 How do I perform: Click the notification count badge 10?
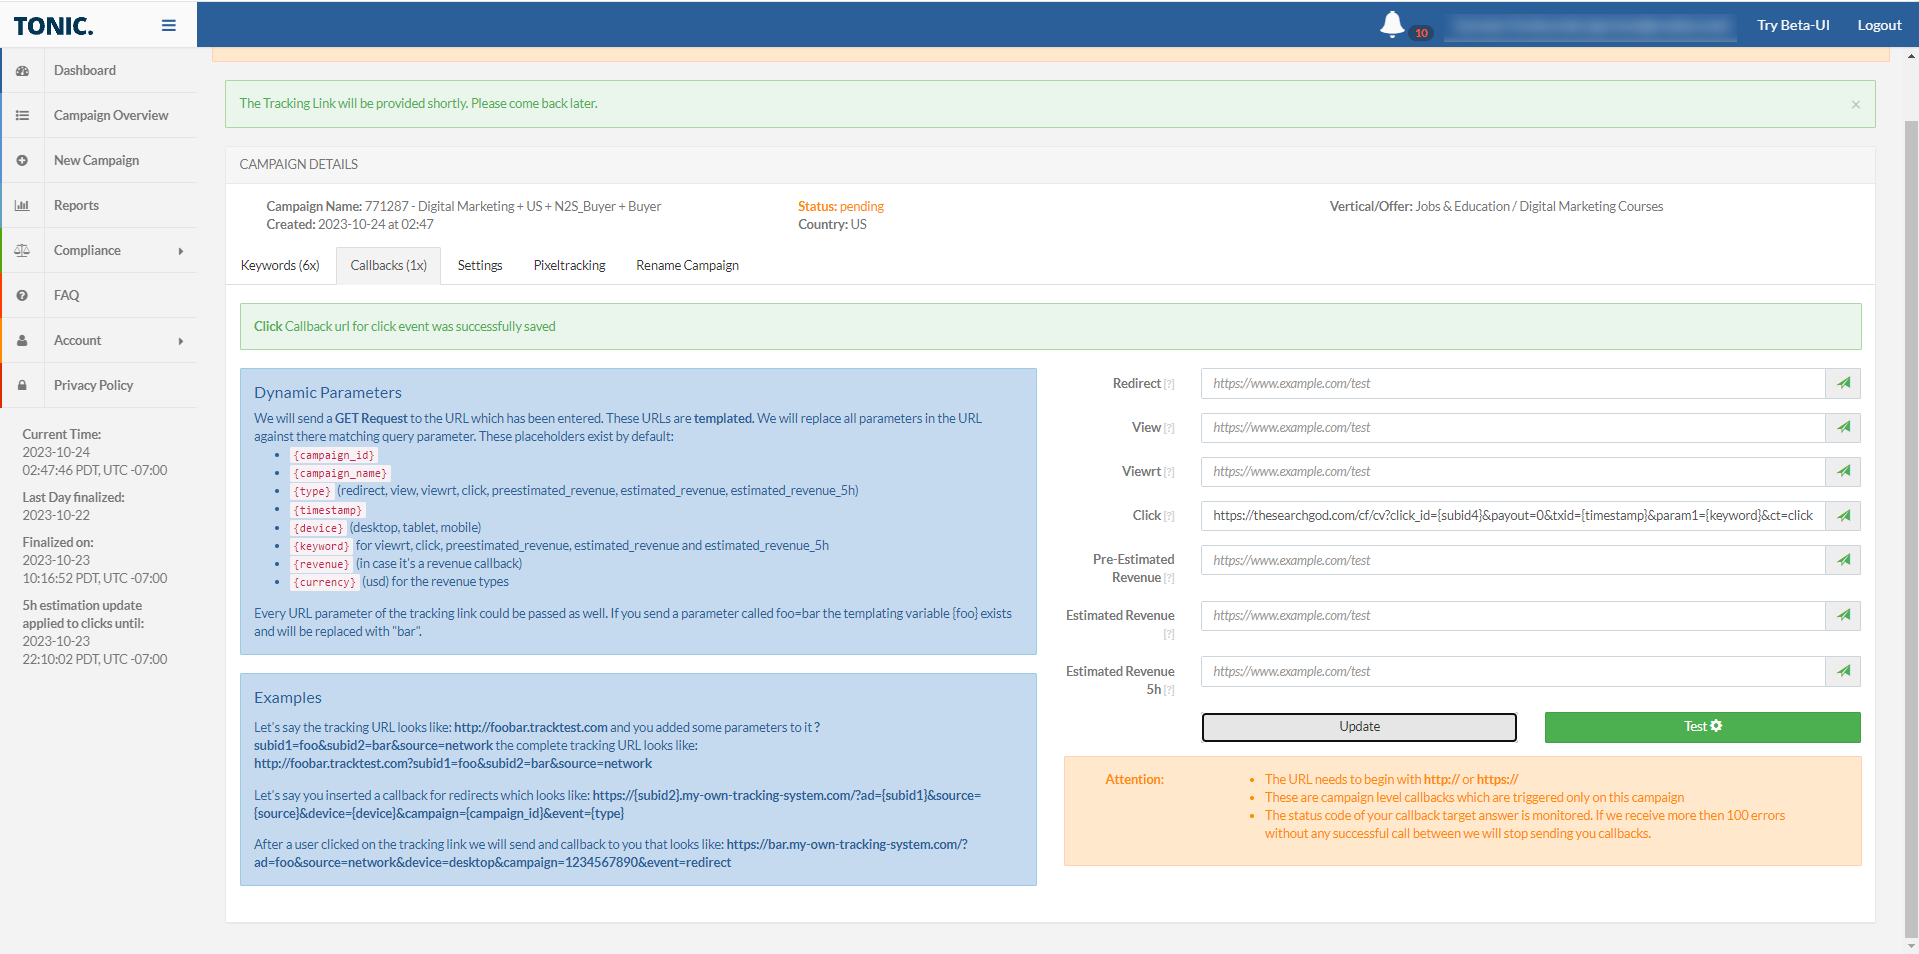(1421, 33)
